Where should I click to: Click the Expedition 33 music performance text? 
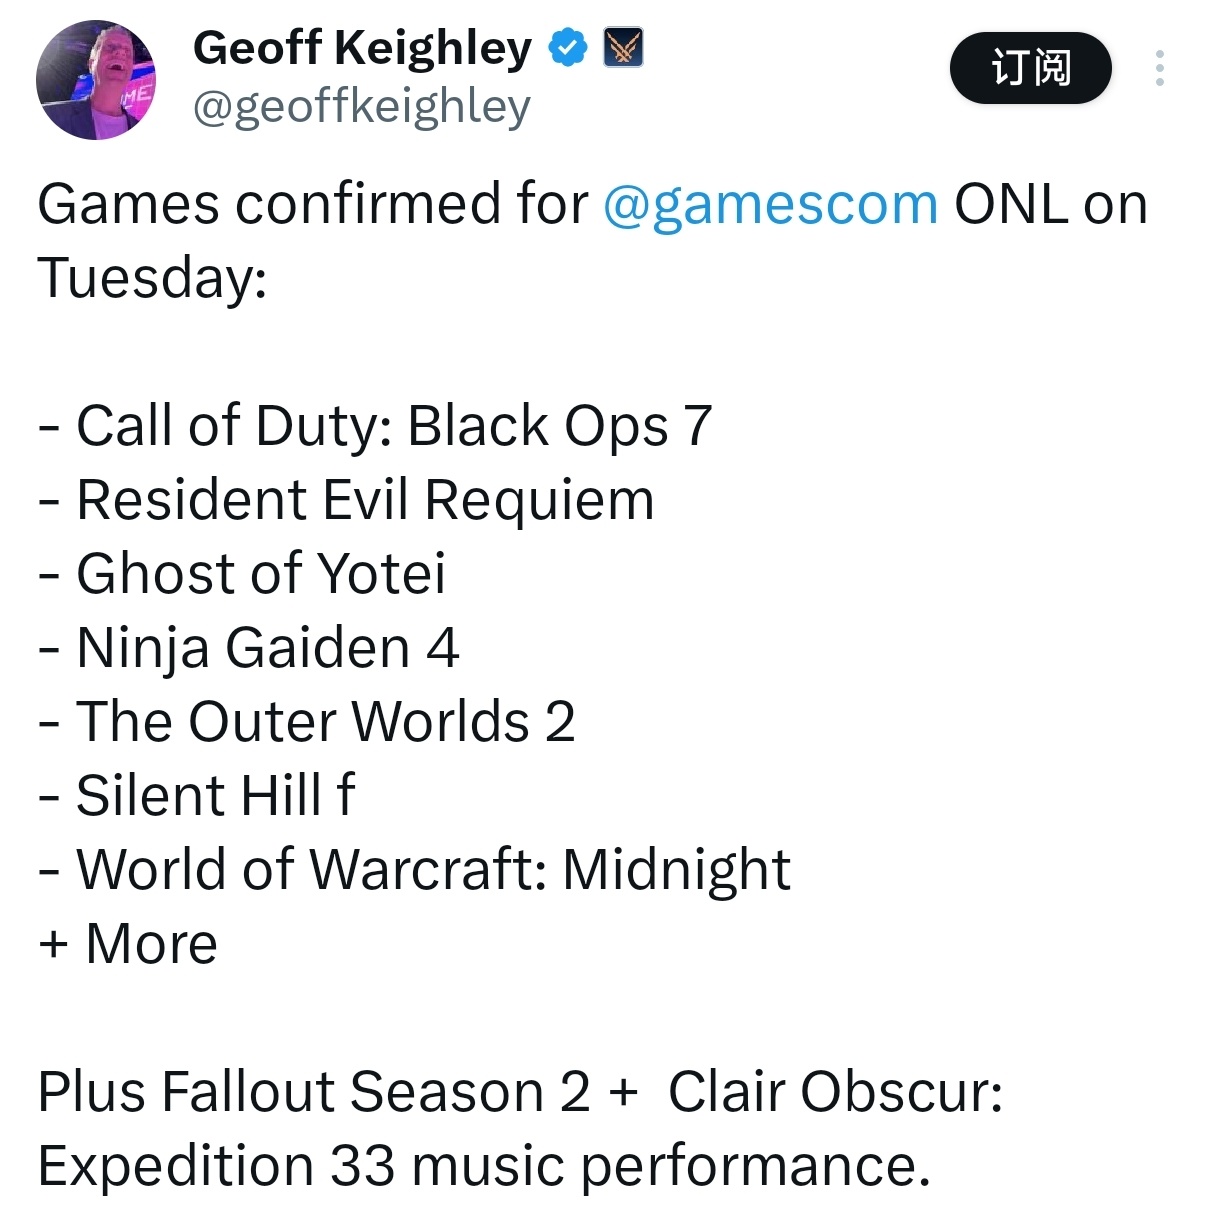click(484, 1167)
